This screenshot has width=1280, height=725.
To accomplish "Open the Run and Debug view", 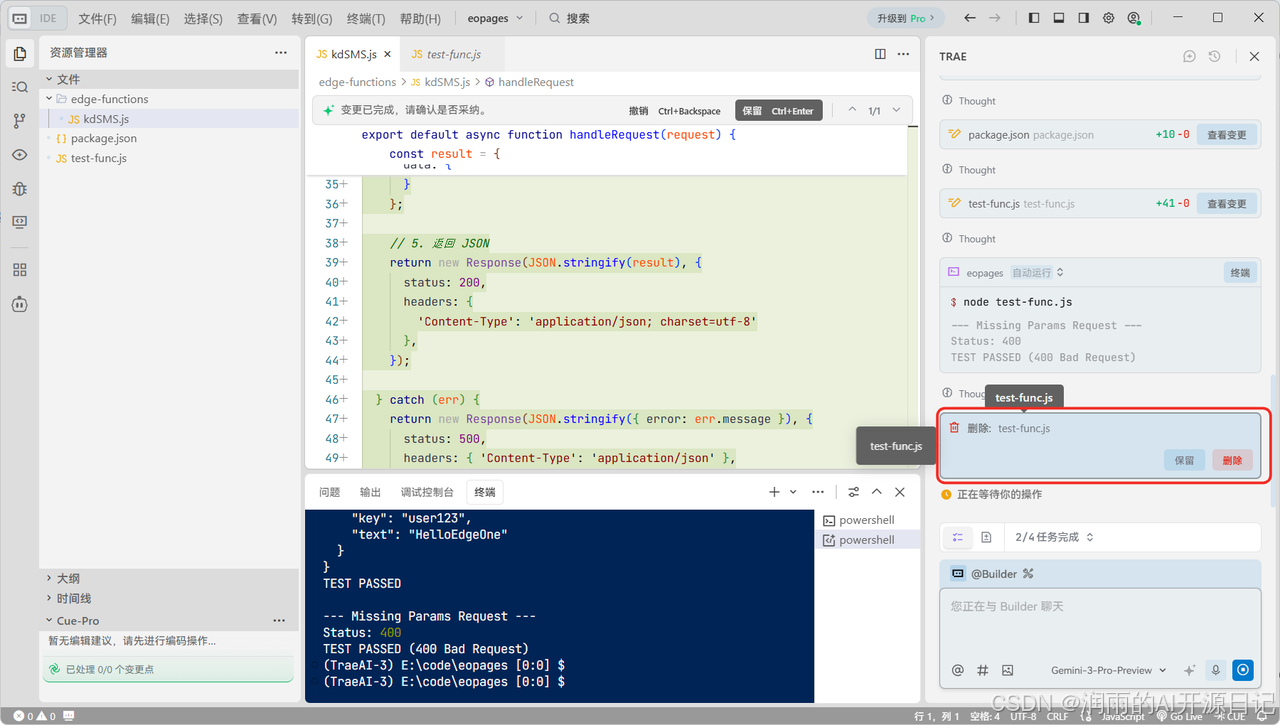I will (19, 188).
